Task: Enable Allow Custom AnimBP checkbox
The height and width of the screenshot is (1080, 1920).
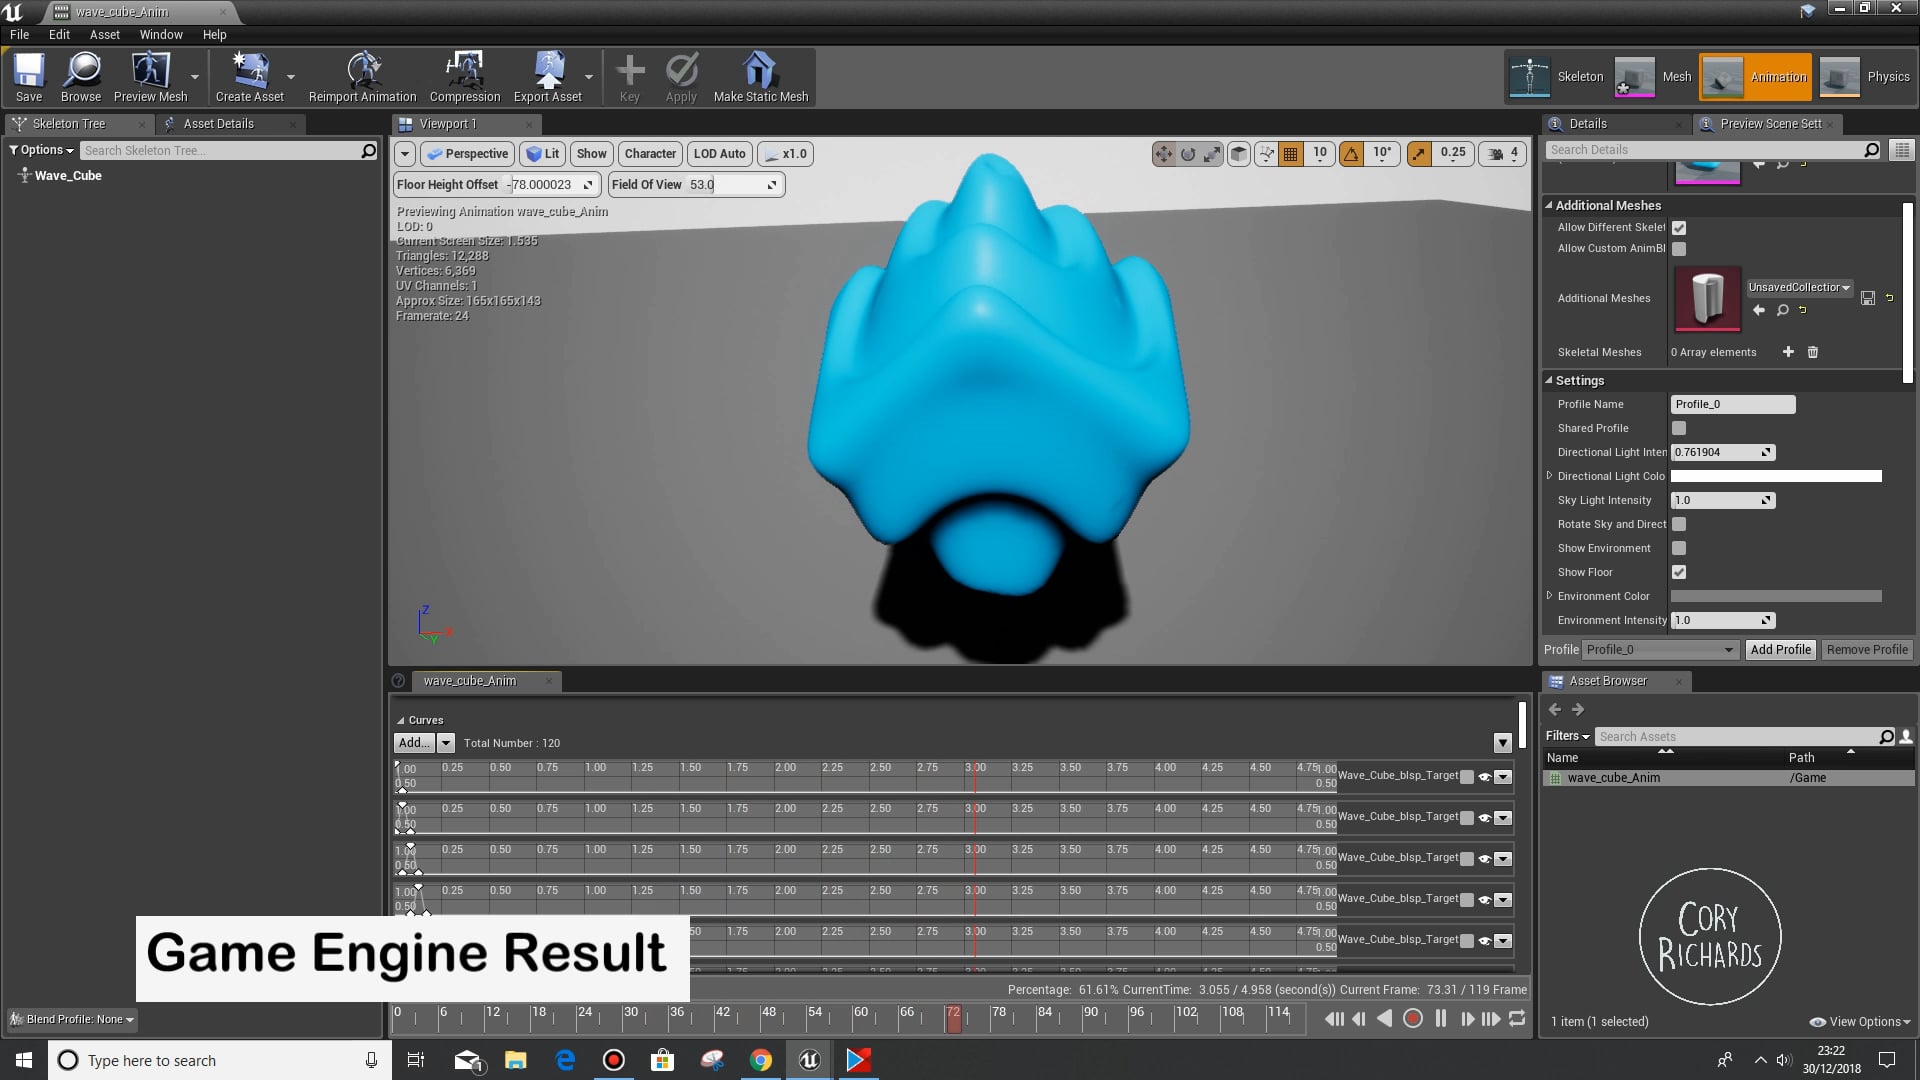Action: click(x=1679, y=249)
